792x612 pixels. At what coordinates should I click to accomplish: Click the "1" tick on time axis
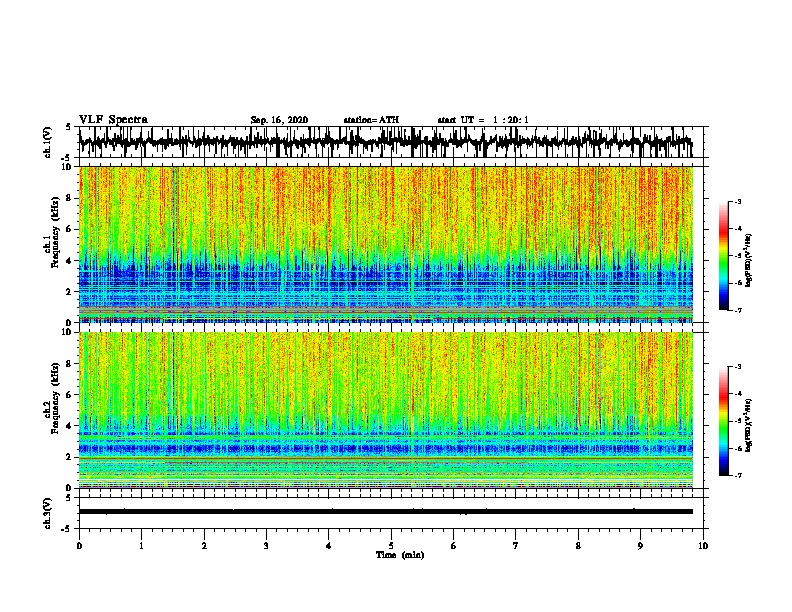pos(141,546)
